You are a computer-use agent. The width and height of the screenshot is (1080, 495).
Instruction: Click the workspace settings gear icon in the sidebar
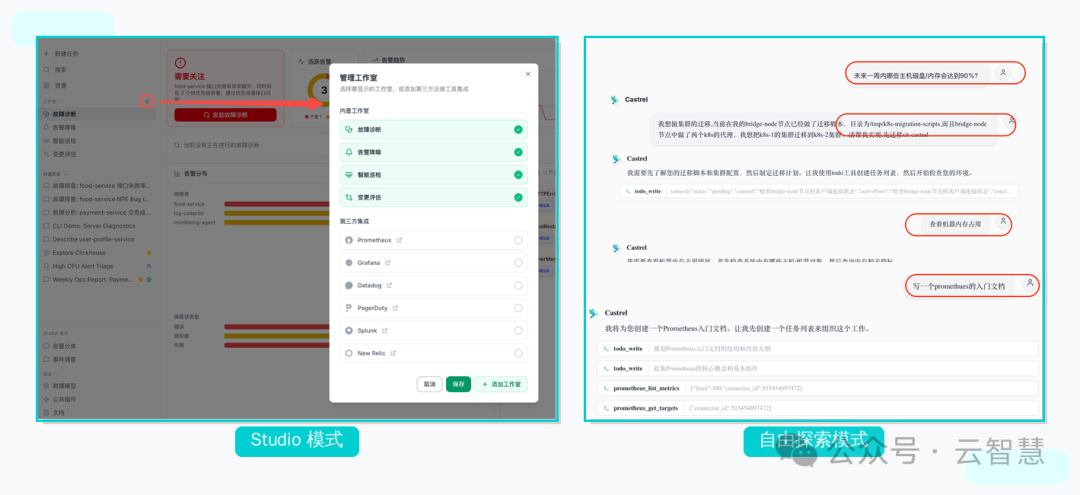coord(146,102)
